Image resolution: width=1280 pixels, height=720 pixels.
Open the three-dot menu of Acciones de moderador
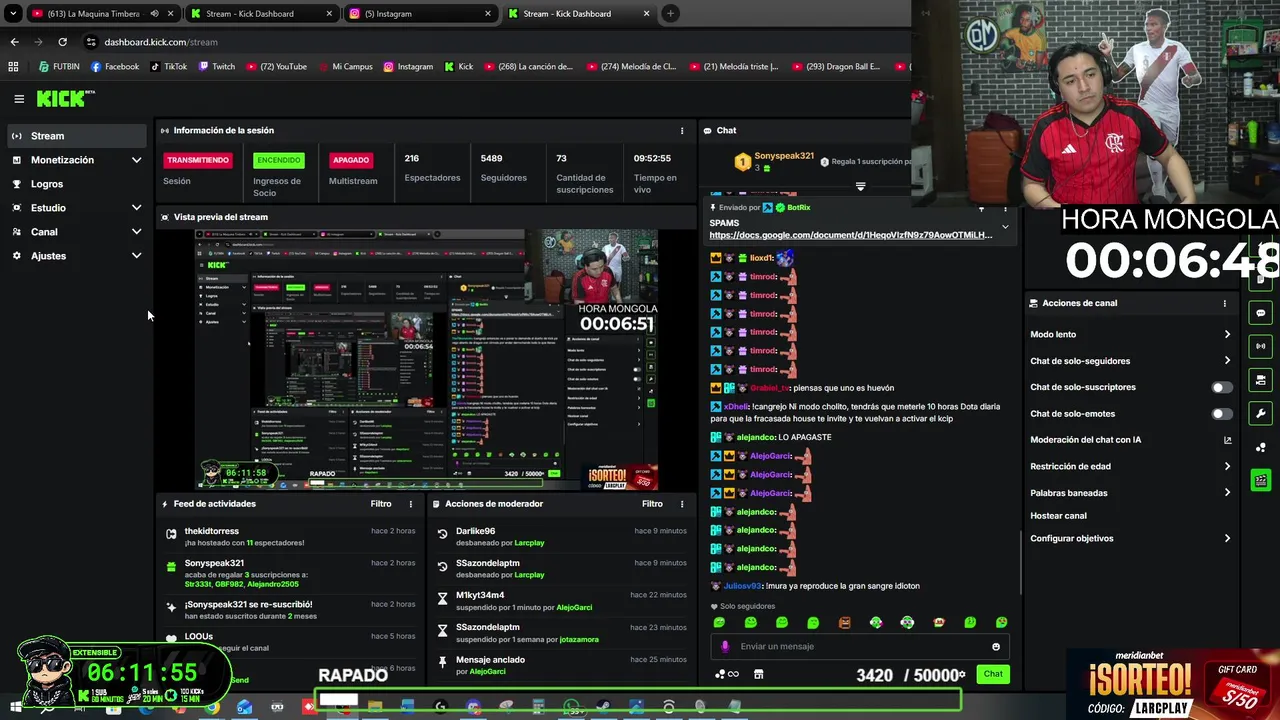[x=682, y=504]
